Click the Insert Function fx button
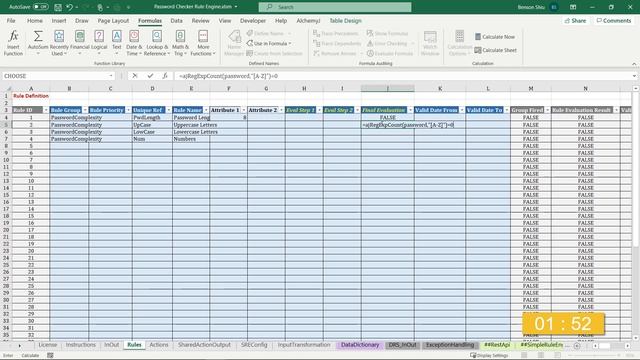Screen dimensions: 640x360 13,42
